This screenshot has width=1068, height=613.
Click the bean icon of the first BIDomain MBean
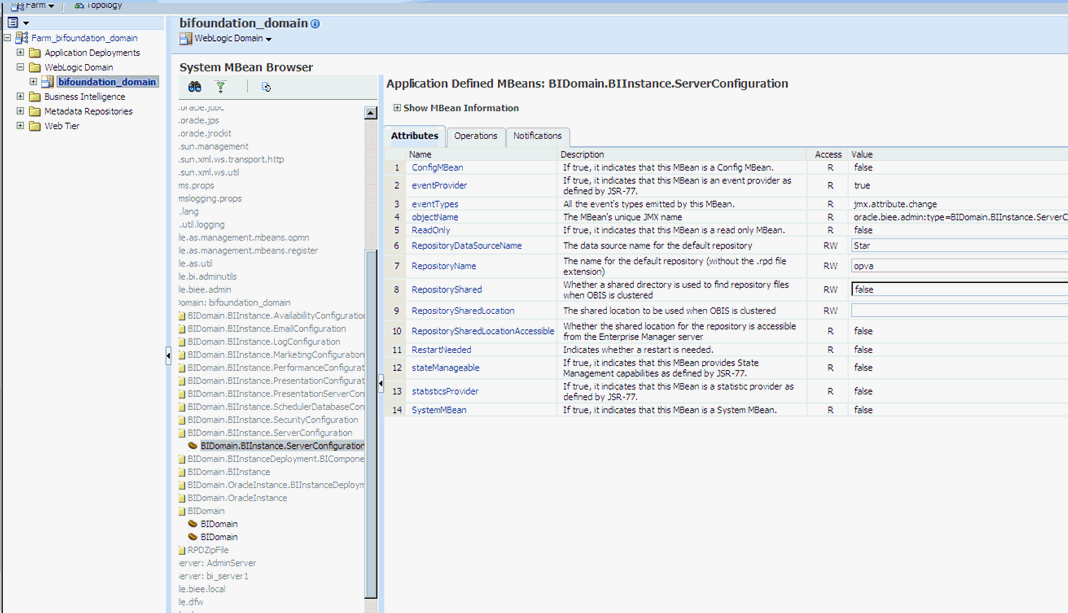click(193, 524)
